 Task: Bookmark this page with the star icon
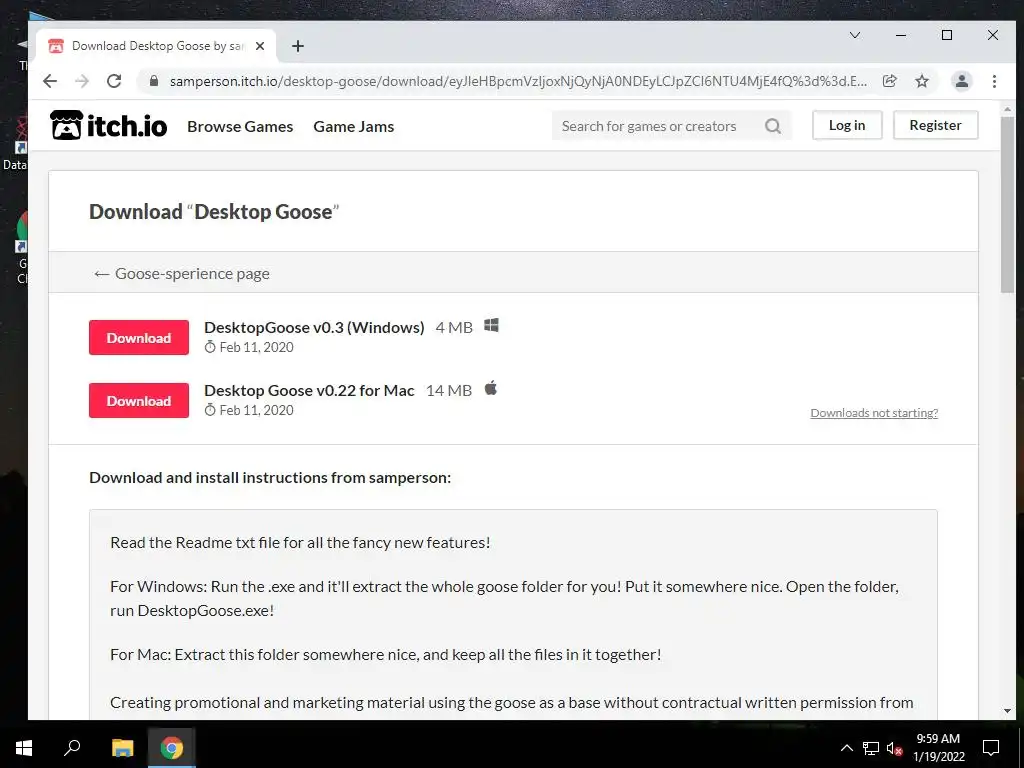(921, 81)
